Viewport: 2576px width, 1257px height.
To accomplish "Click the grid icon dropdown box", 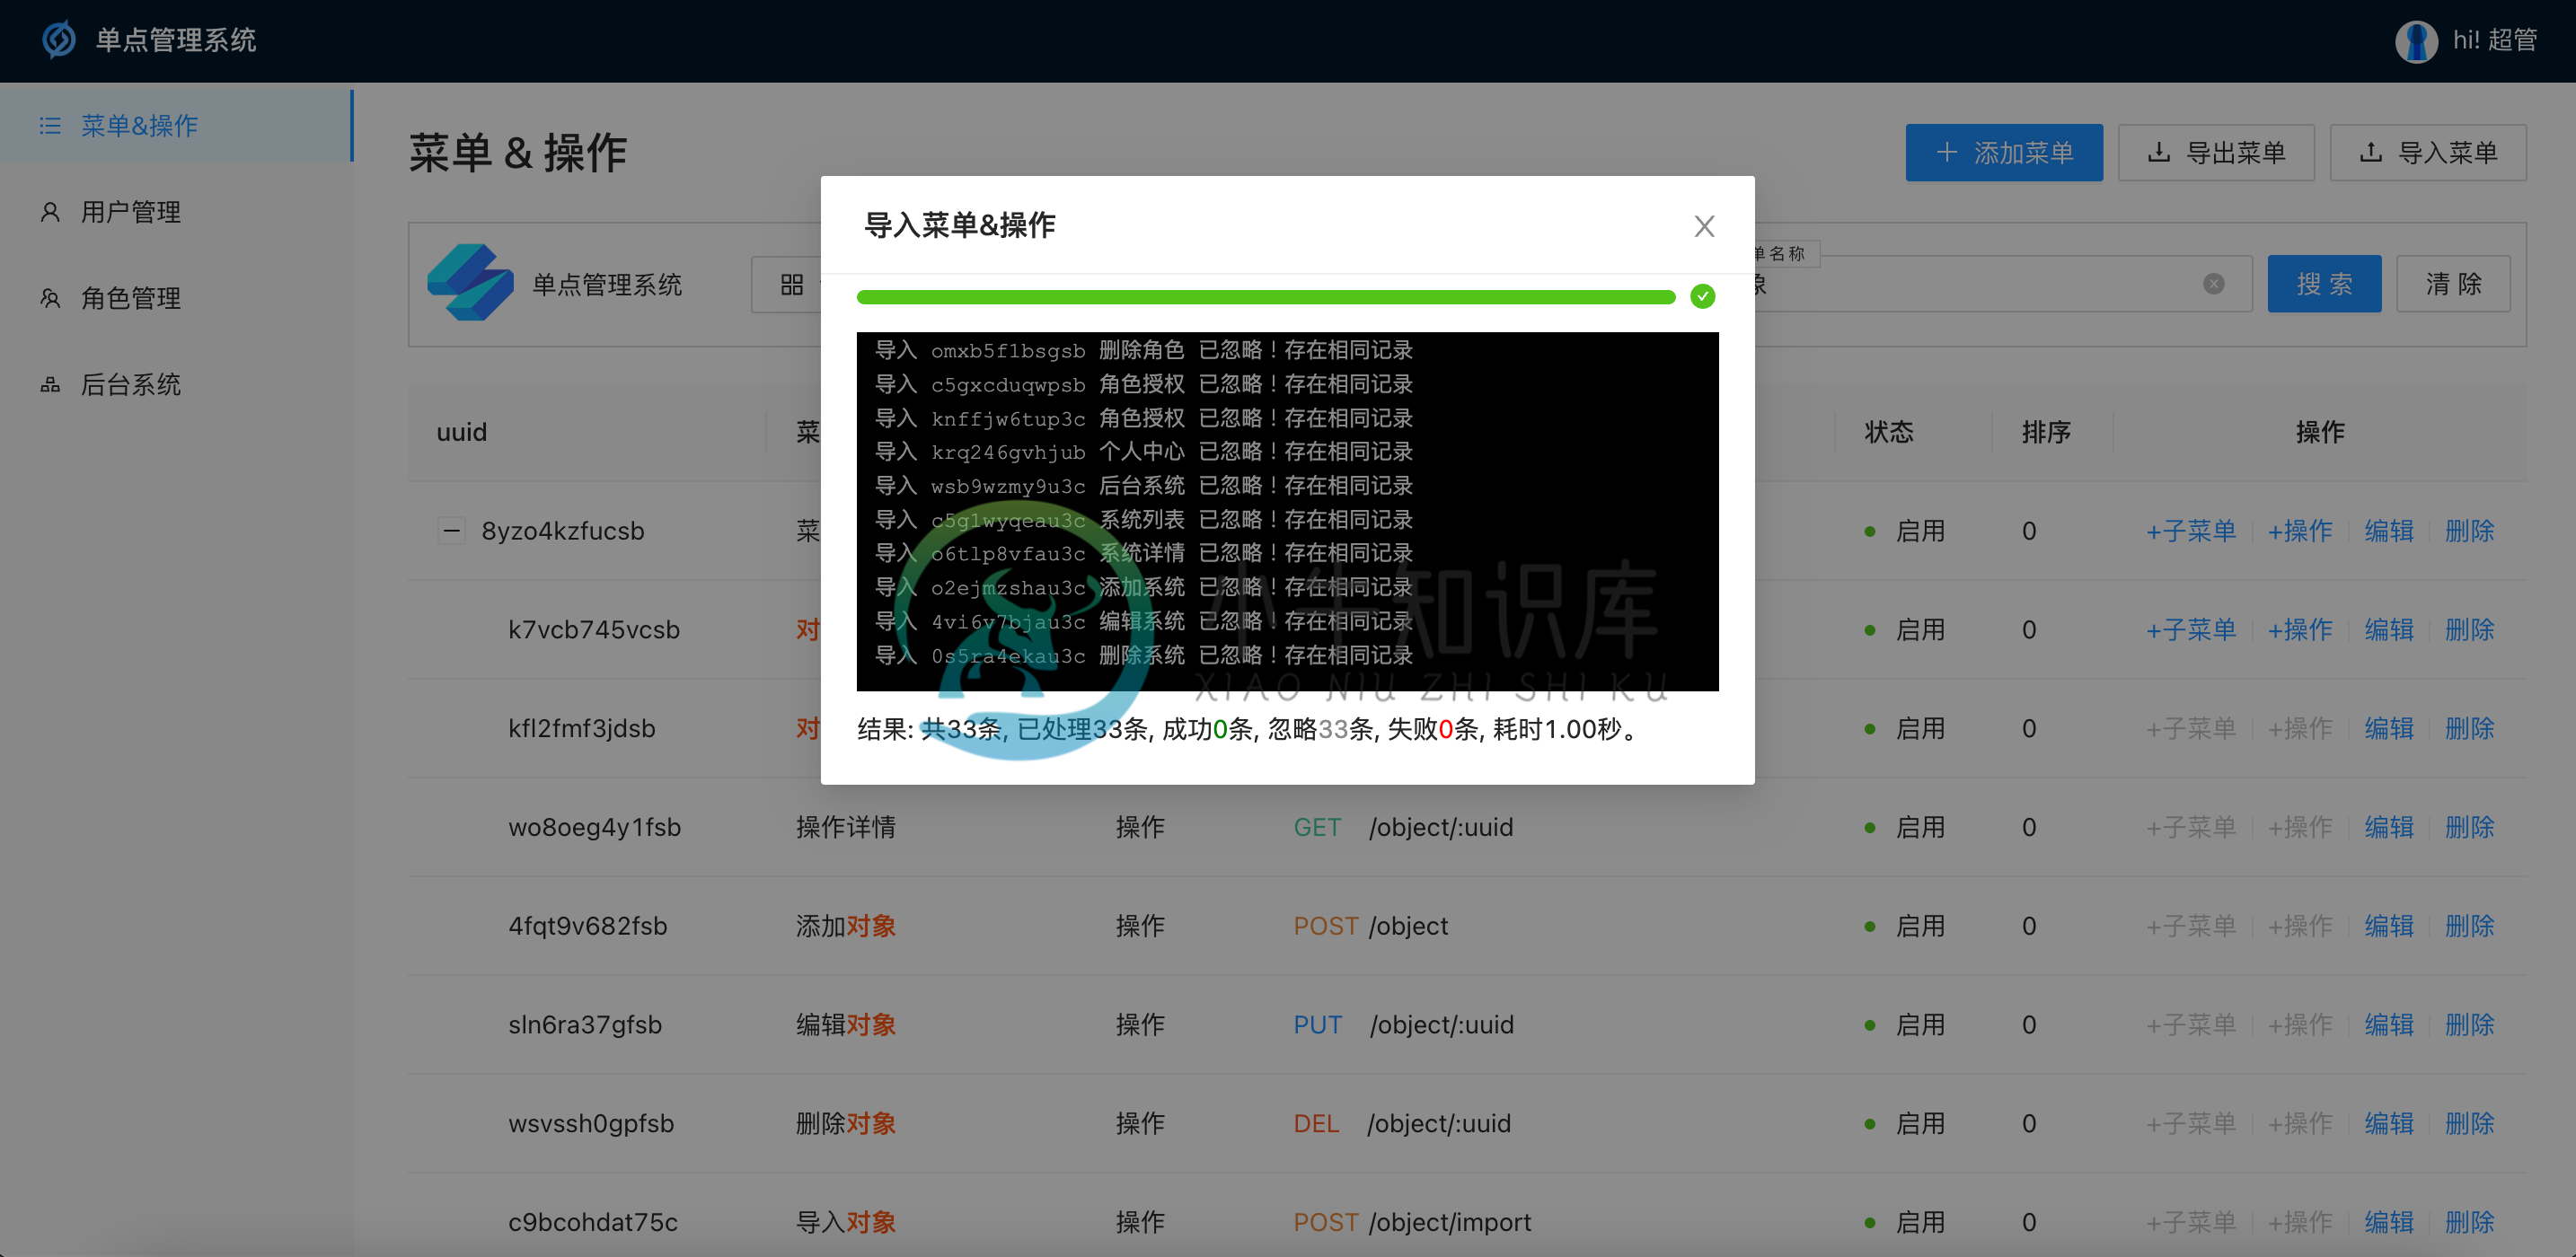I will (x=787, y=285).
